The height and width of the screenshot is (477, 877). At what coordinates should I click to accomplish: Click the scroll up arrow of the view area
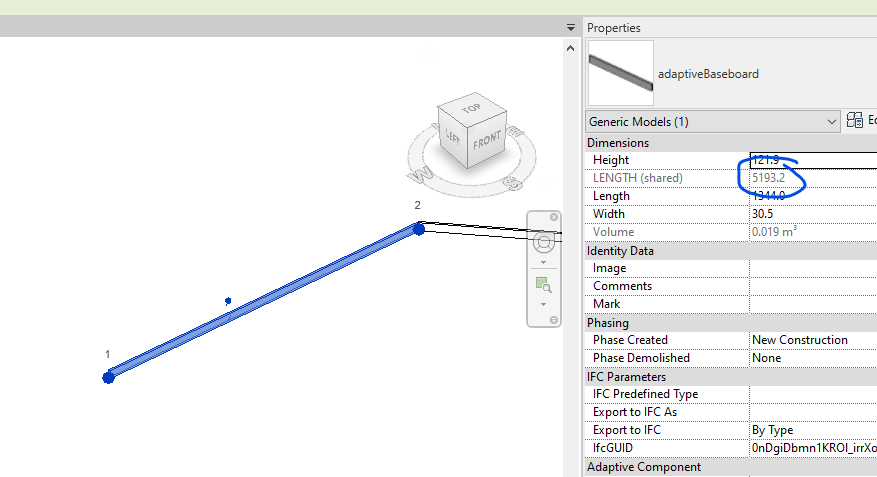(570, 48)
